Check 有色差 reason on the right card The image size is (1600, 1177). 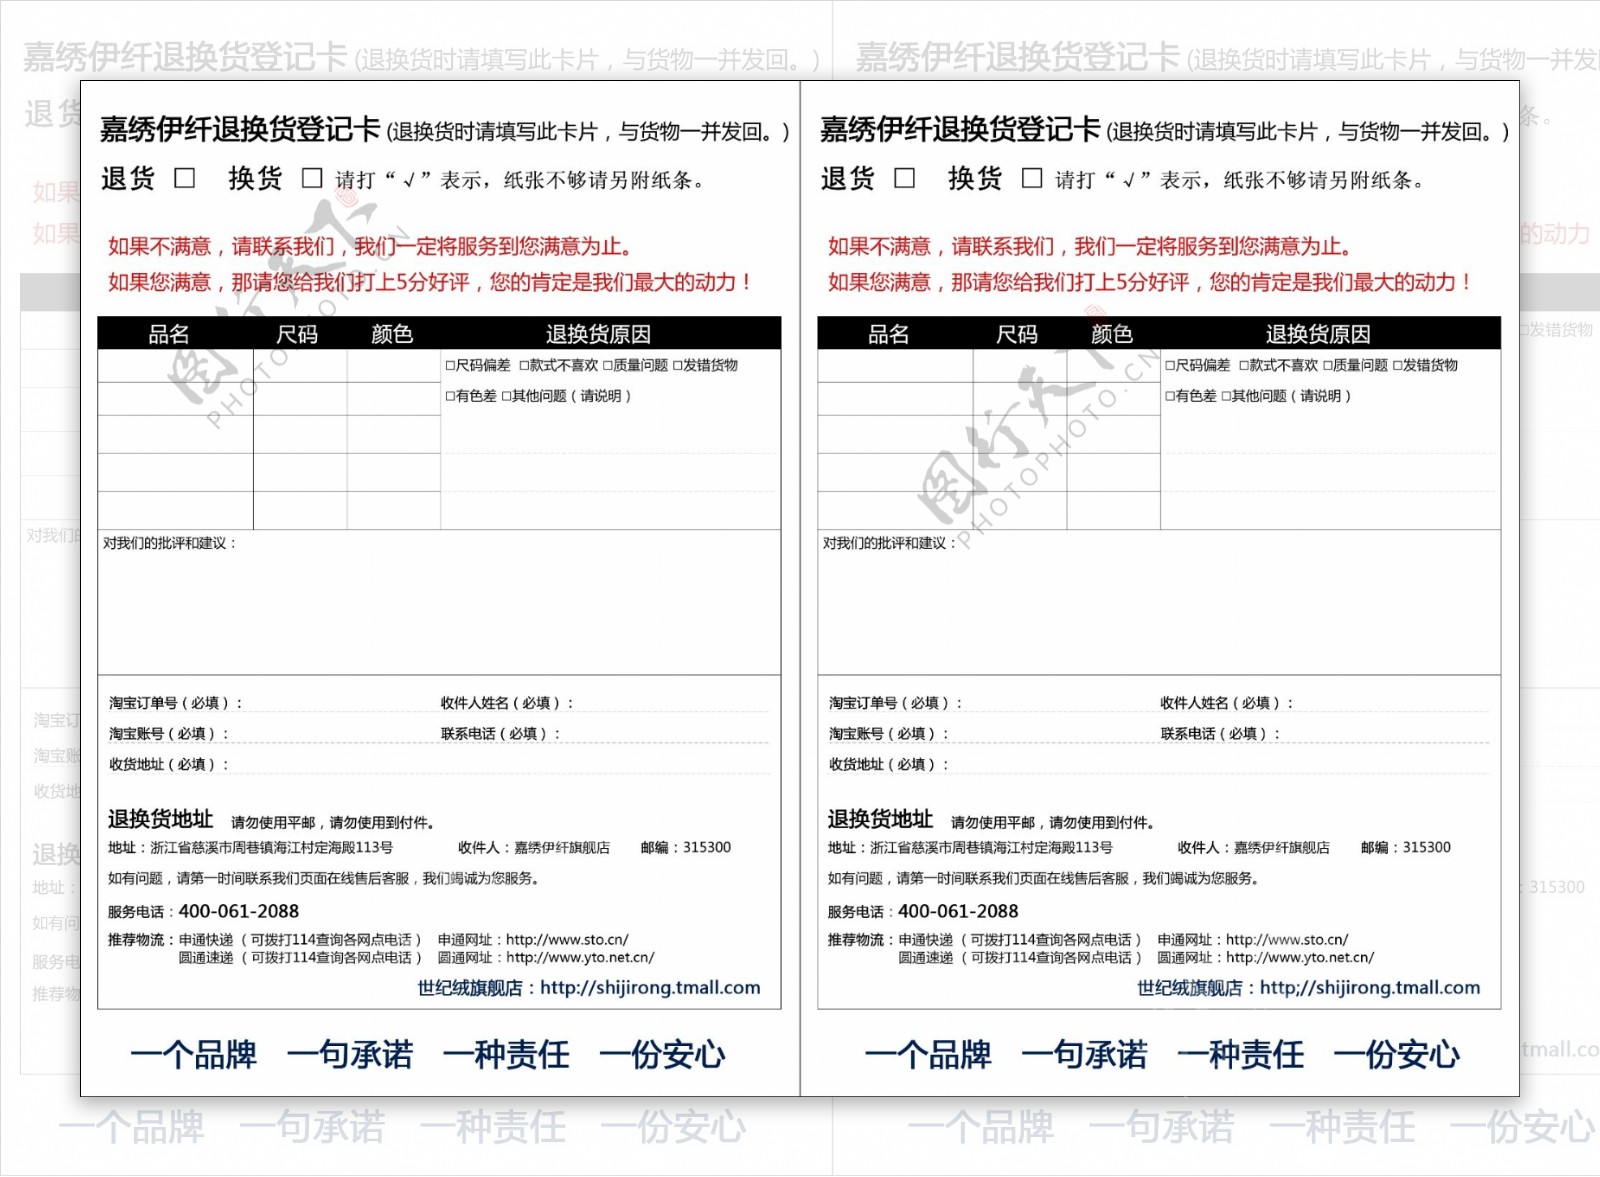(x=1170, y=397)
